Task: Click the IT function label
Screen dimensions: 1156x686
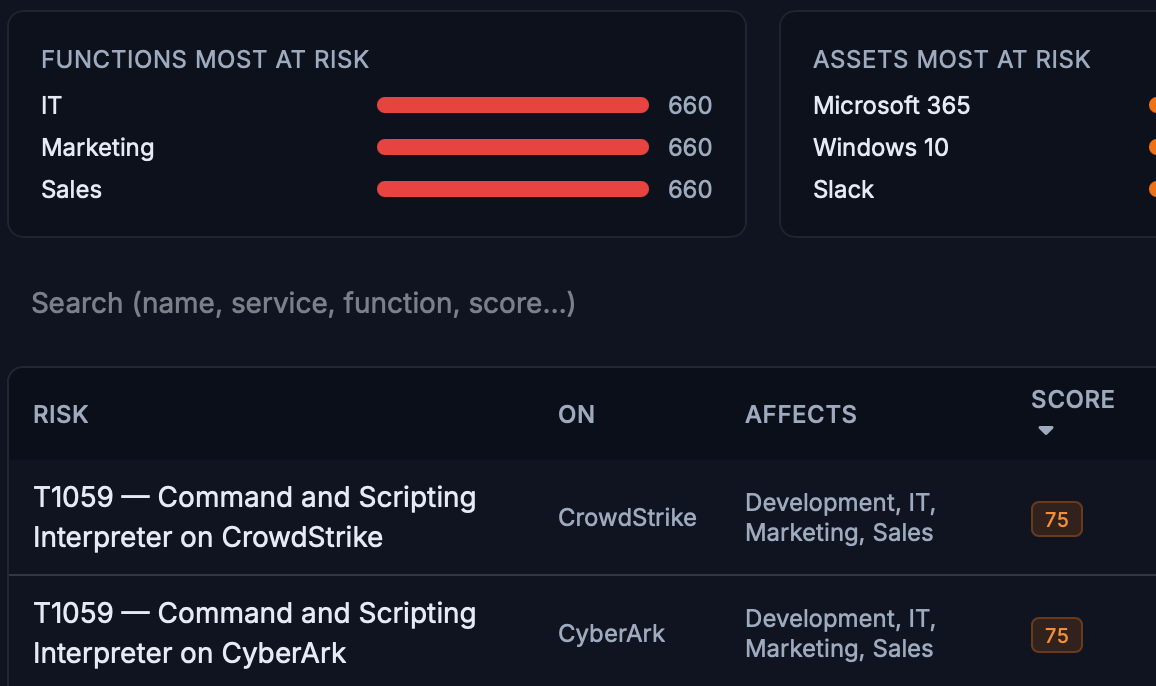Action: click(x=52, y=105)
